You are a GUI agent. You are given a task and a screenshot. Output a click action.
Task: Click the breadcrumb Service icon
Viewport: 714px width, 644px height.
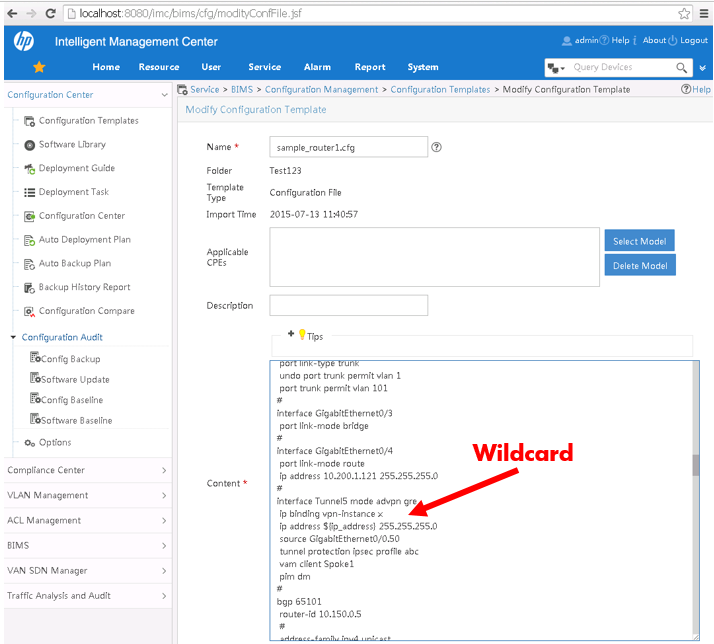183,90
